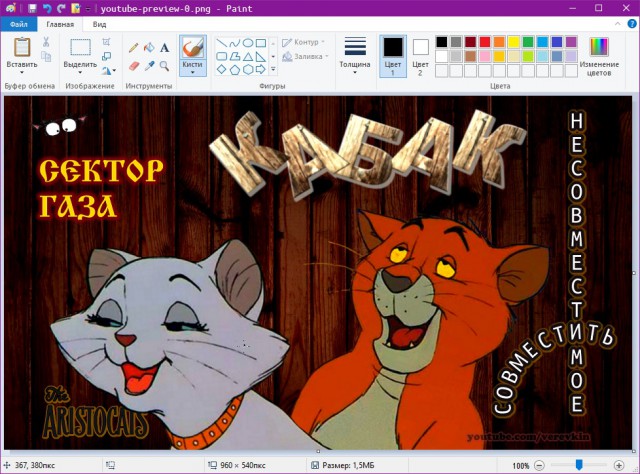Choose the Rounded rectangle shape
The width and height of the screenshot is (640, 474).
221,56
